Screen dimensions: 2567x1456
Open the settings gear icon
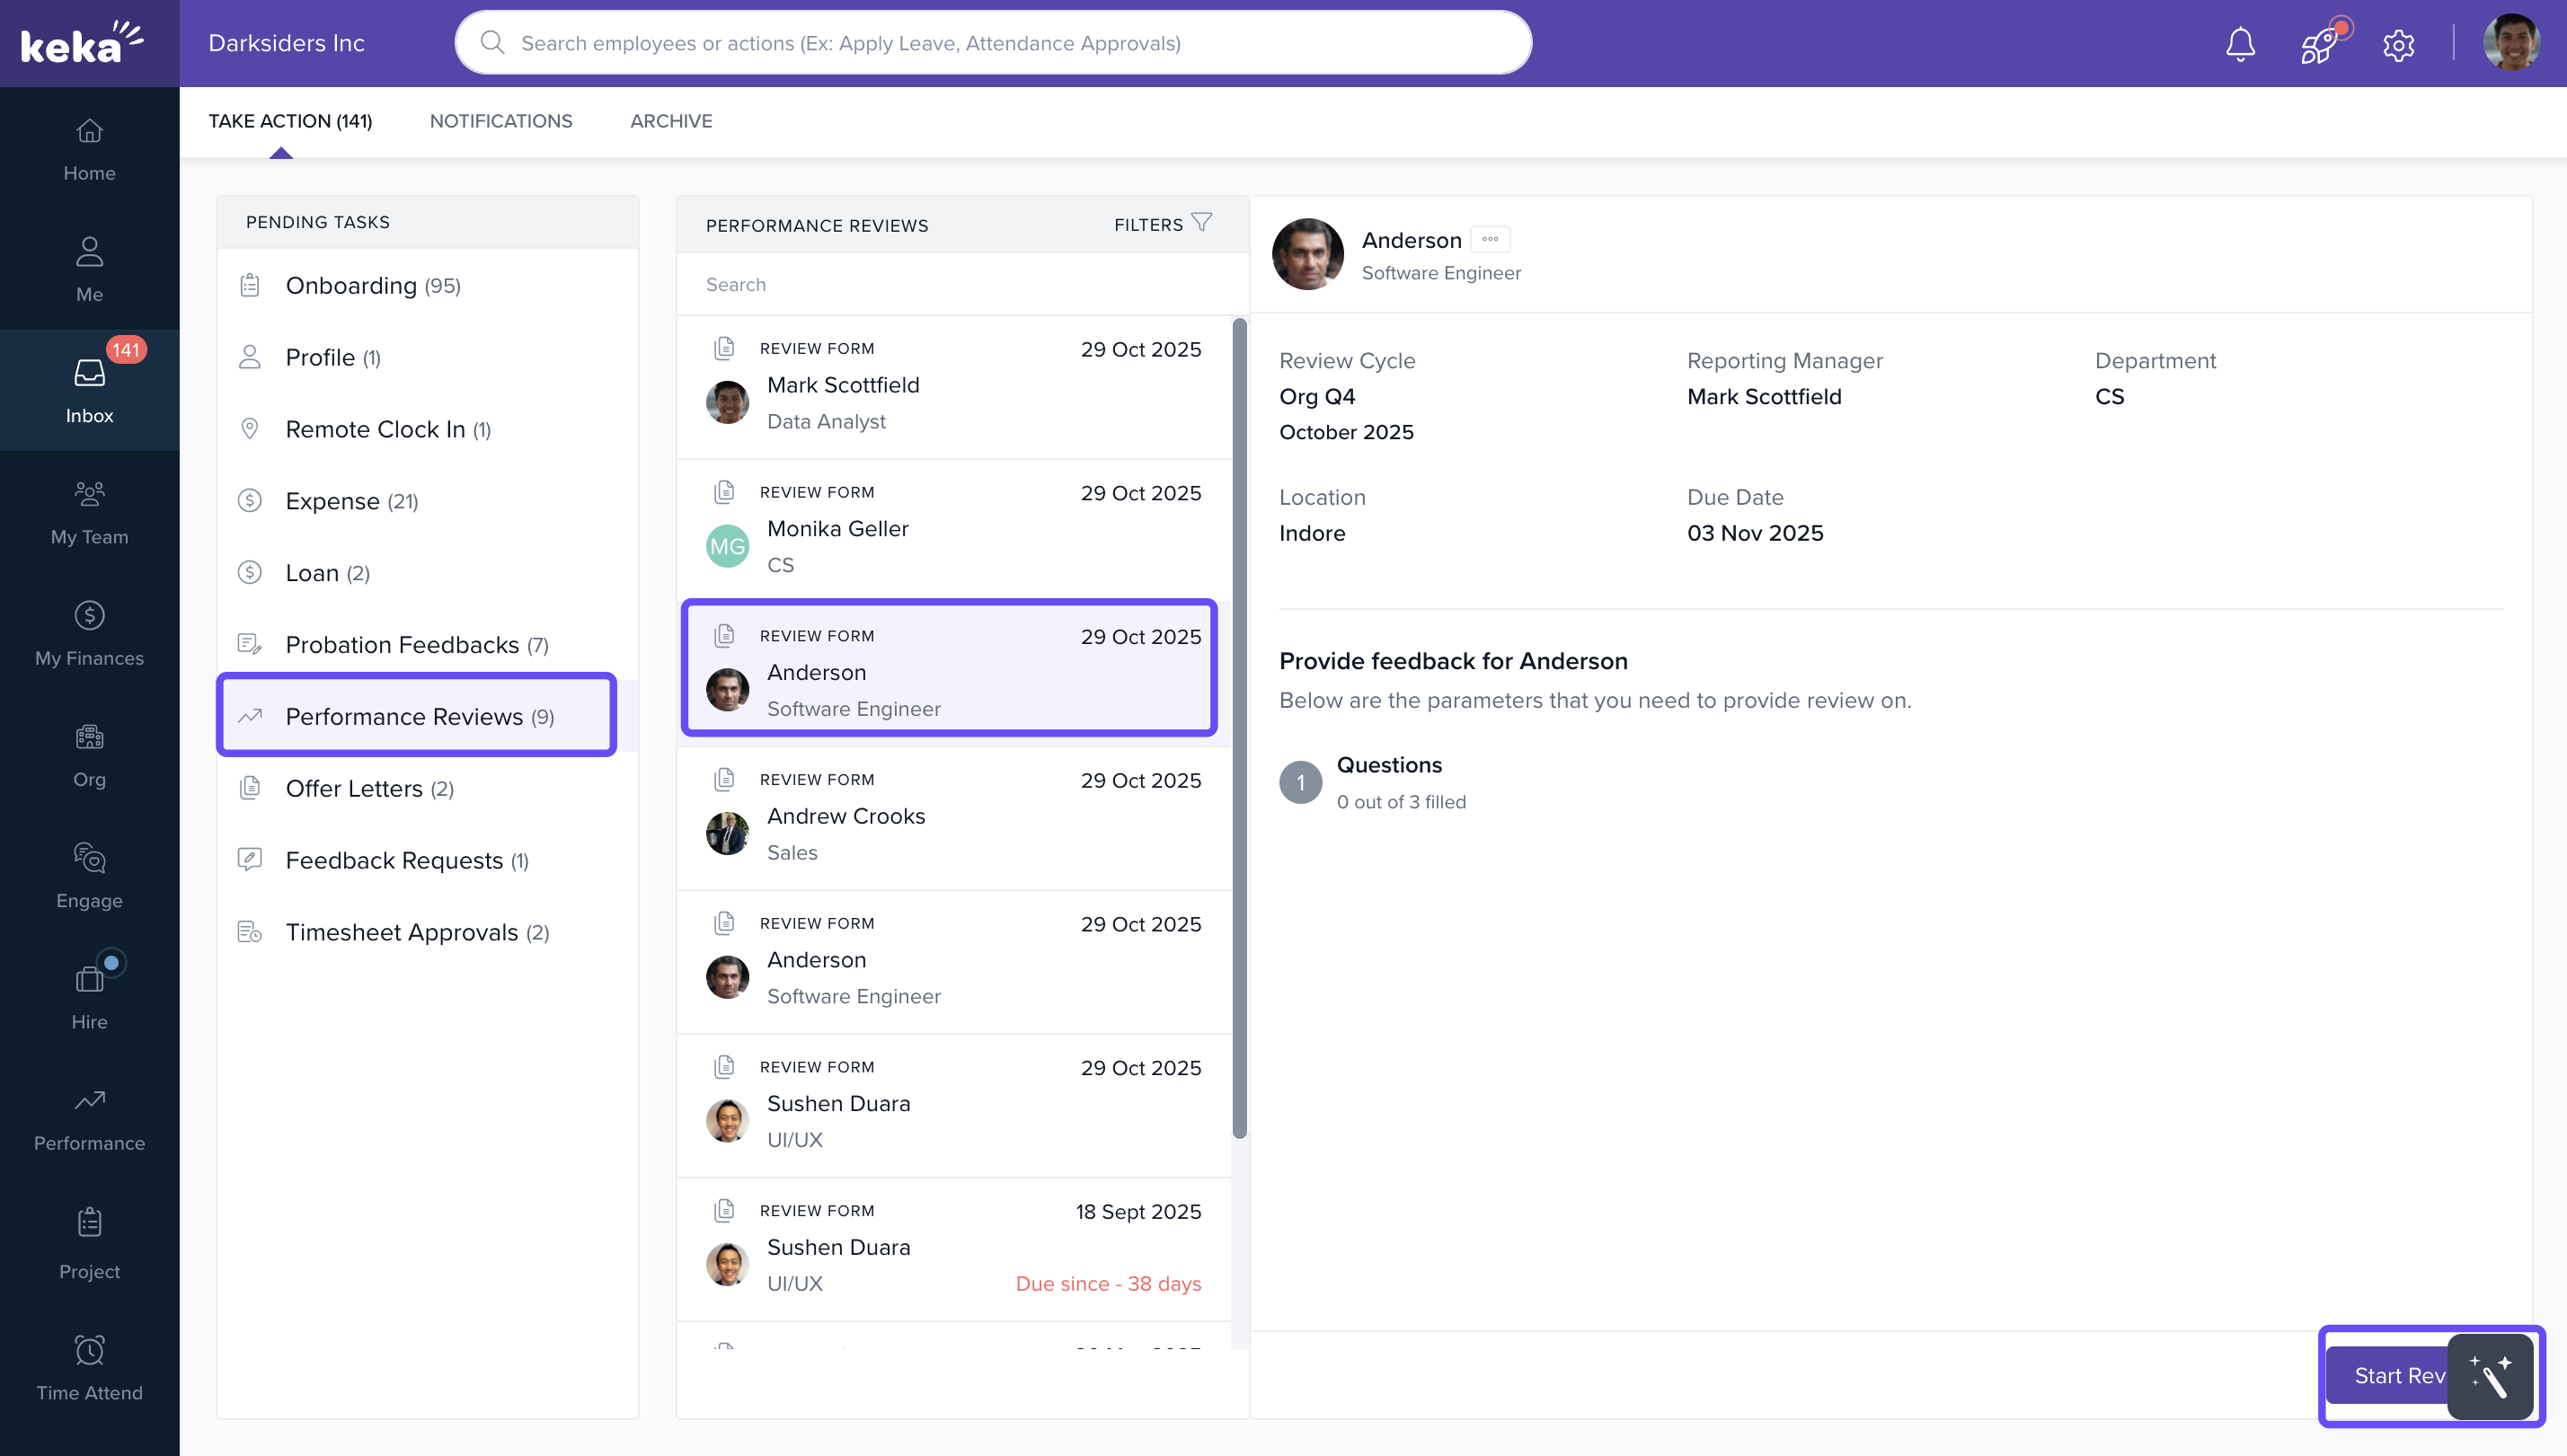point(2398,45)
